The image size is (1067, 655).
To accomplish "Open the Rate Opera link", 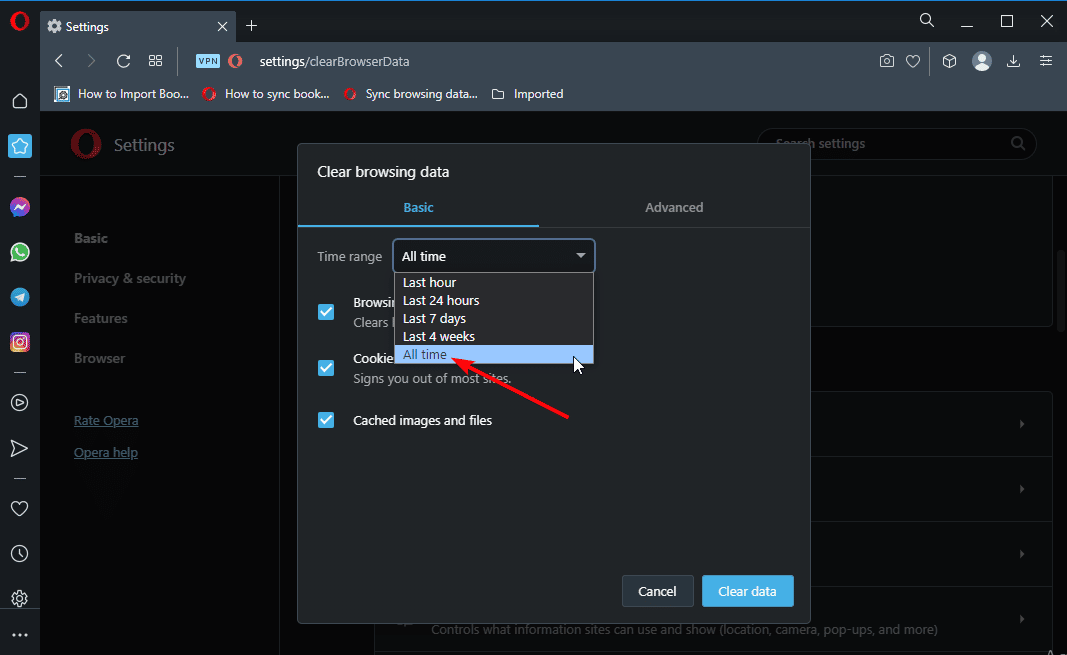I will [x=106, y=420].
